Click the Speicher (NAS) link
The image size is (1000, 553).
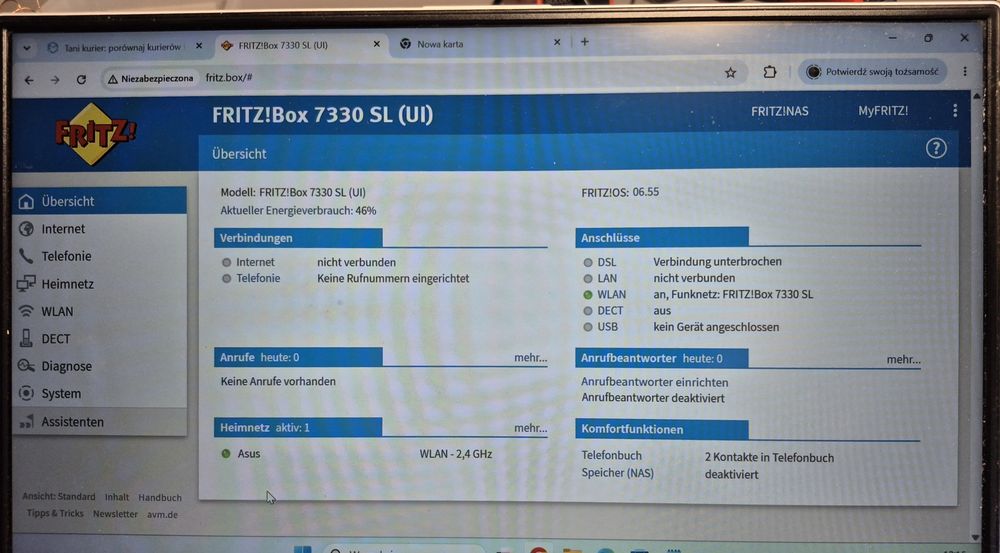click(x=617, y=473)
